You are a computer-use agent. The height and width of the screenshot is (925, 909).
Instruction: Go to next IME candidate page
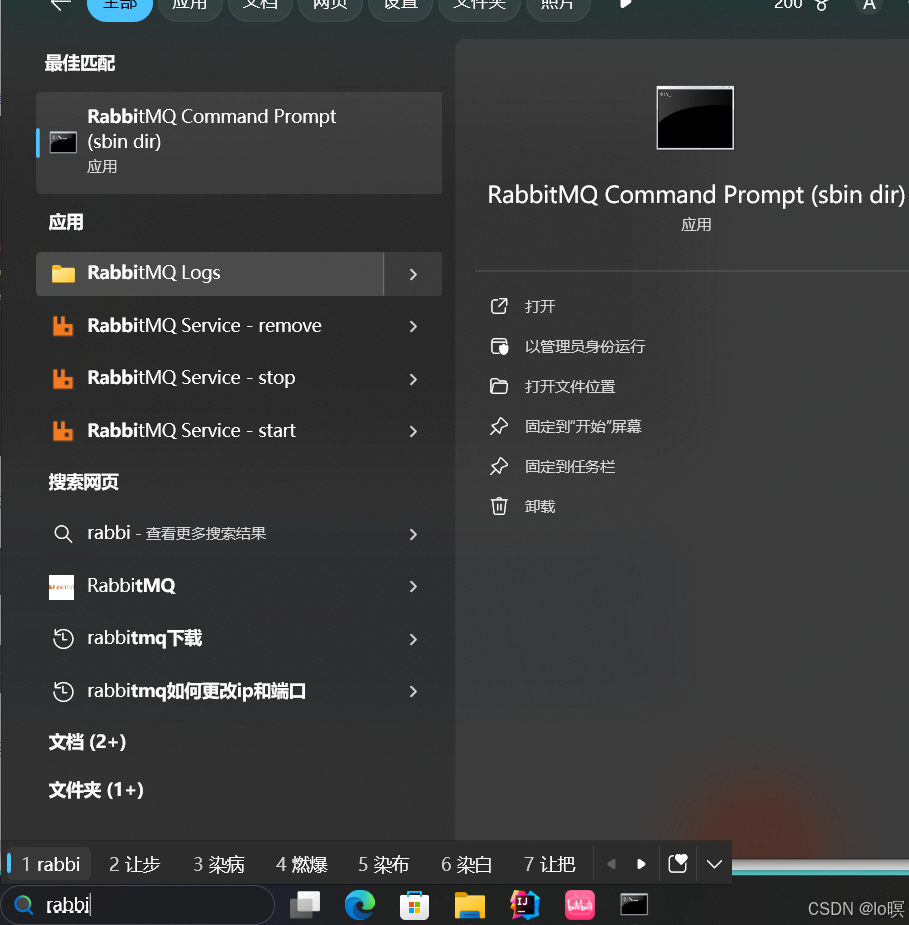(641, 864)
